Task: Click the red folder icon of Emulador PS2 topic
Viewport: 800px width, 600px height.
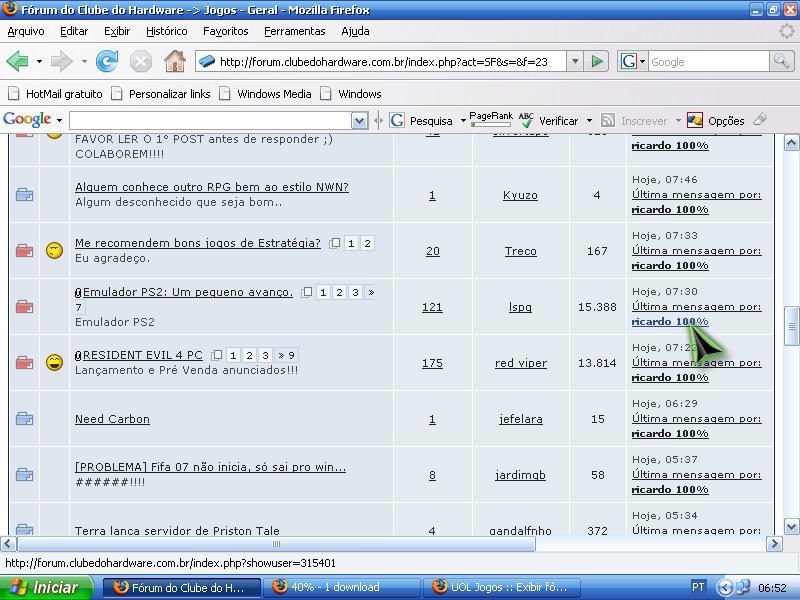Action: tap(24, 307)
